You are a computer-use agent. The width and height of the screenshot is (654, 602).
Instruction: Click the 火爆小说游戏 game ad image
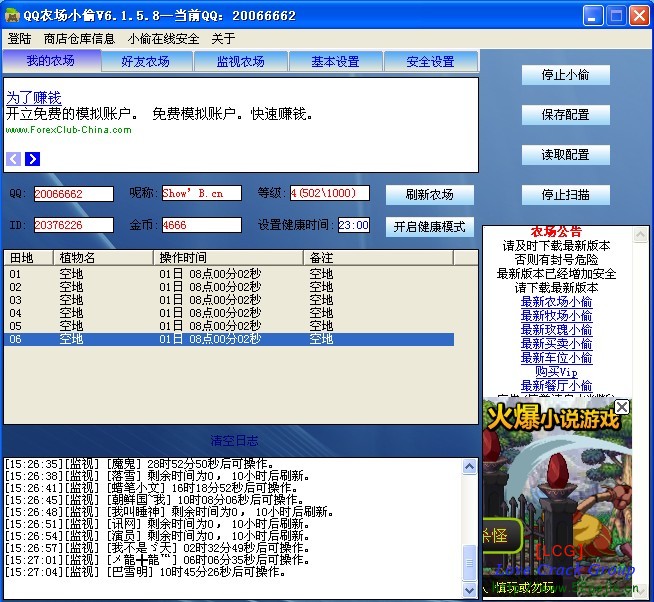click(x=557, y=499)
